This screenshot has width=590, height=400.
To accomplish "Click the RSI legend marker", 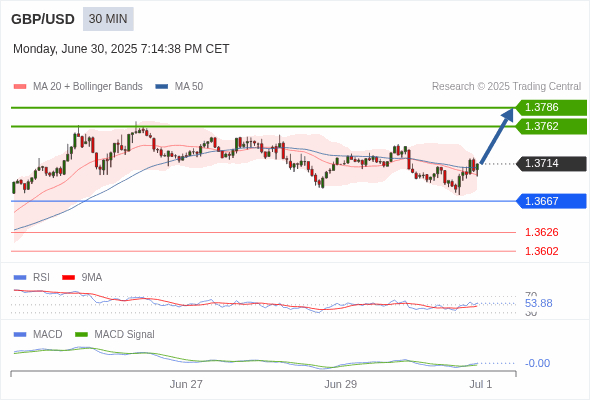I will (20, 278).
